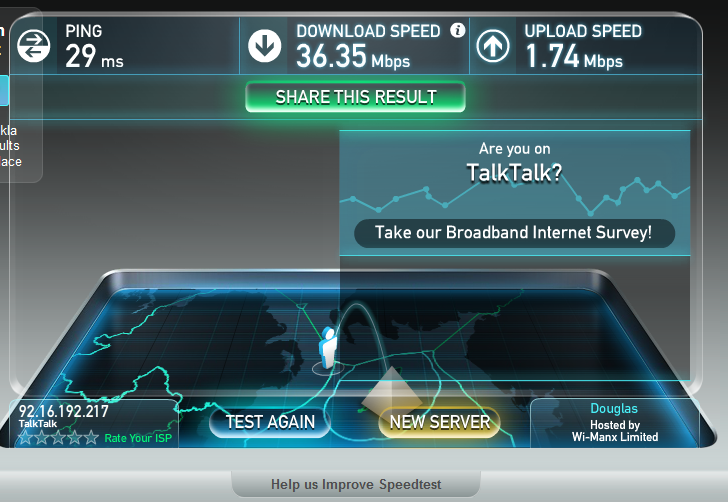
Task: Open Help us Improve Speedtest tab
Action: (x=356, y=484)
